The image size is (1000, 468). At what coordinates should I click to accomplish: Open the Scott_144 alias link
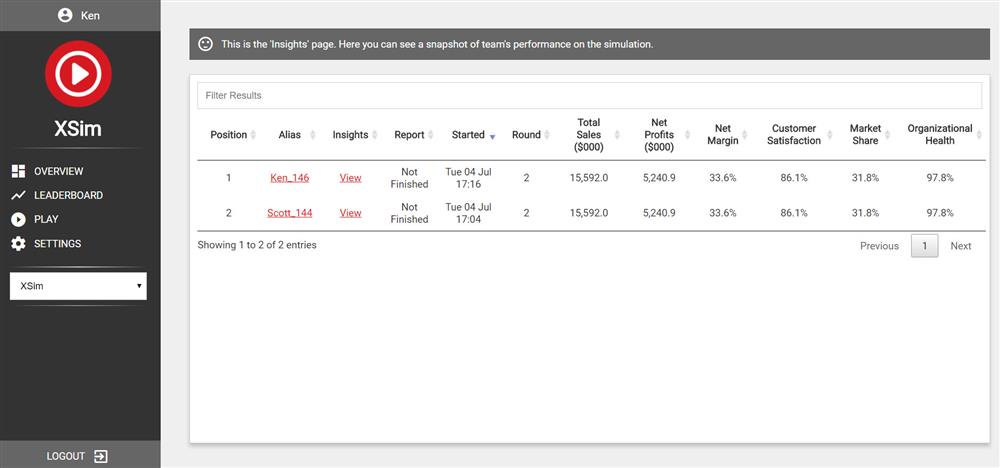[290, 213]
